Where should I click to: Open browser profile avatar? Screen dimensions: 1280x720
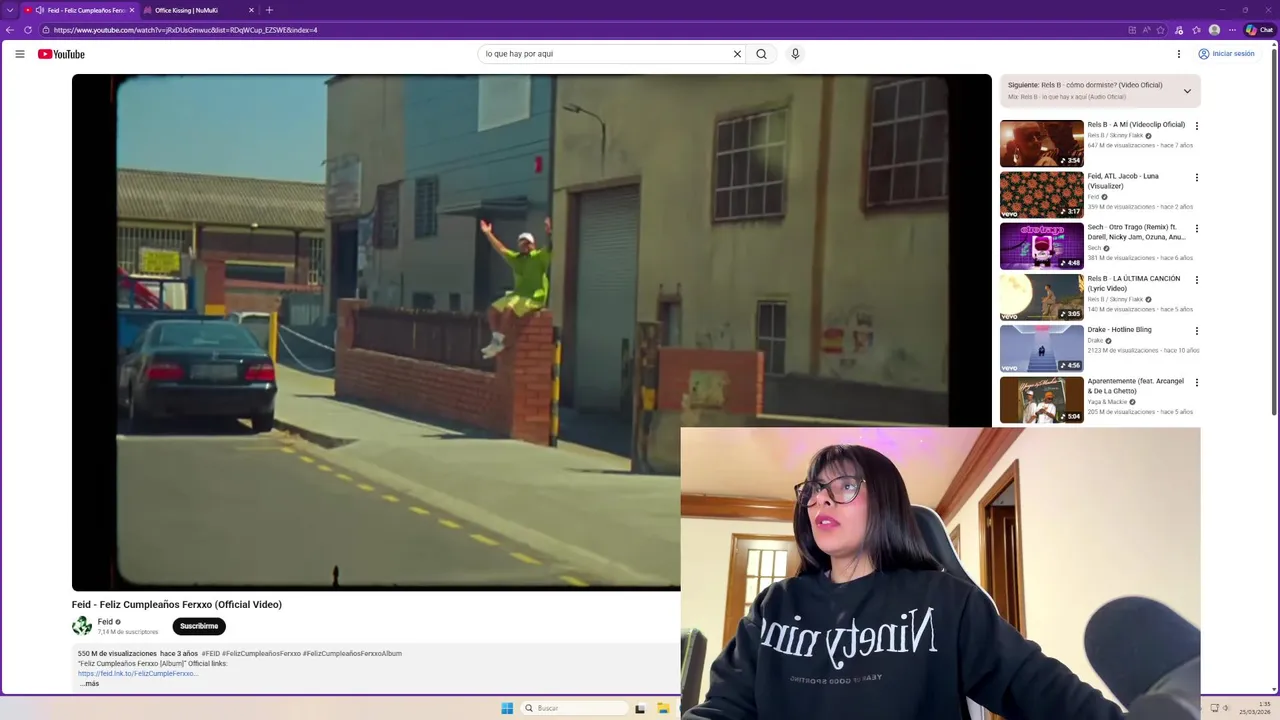click(1214, 30)
